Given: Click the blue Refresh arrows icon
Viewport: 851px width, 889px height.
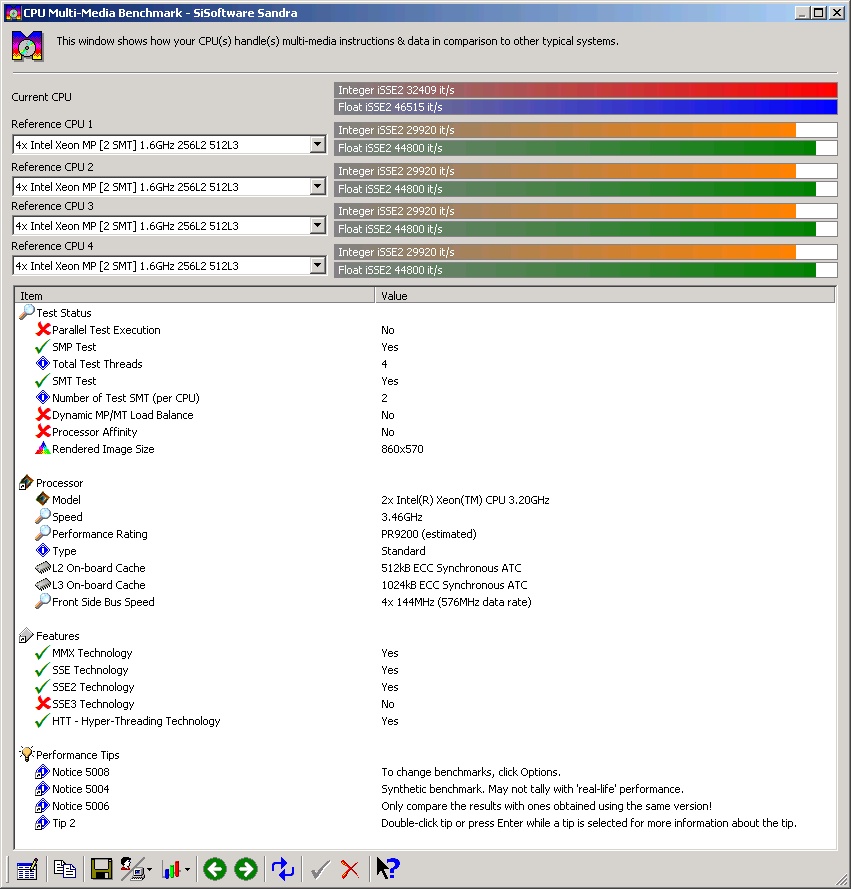Looking at the screenshot, I should tap(282, 869).
